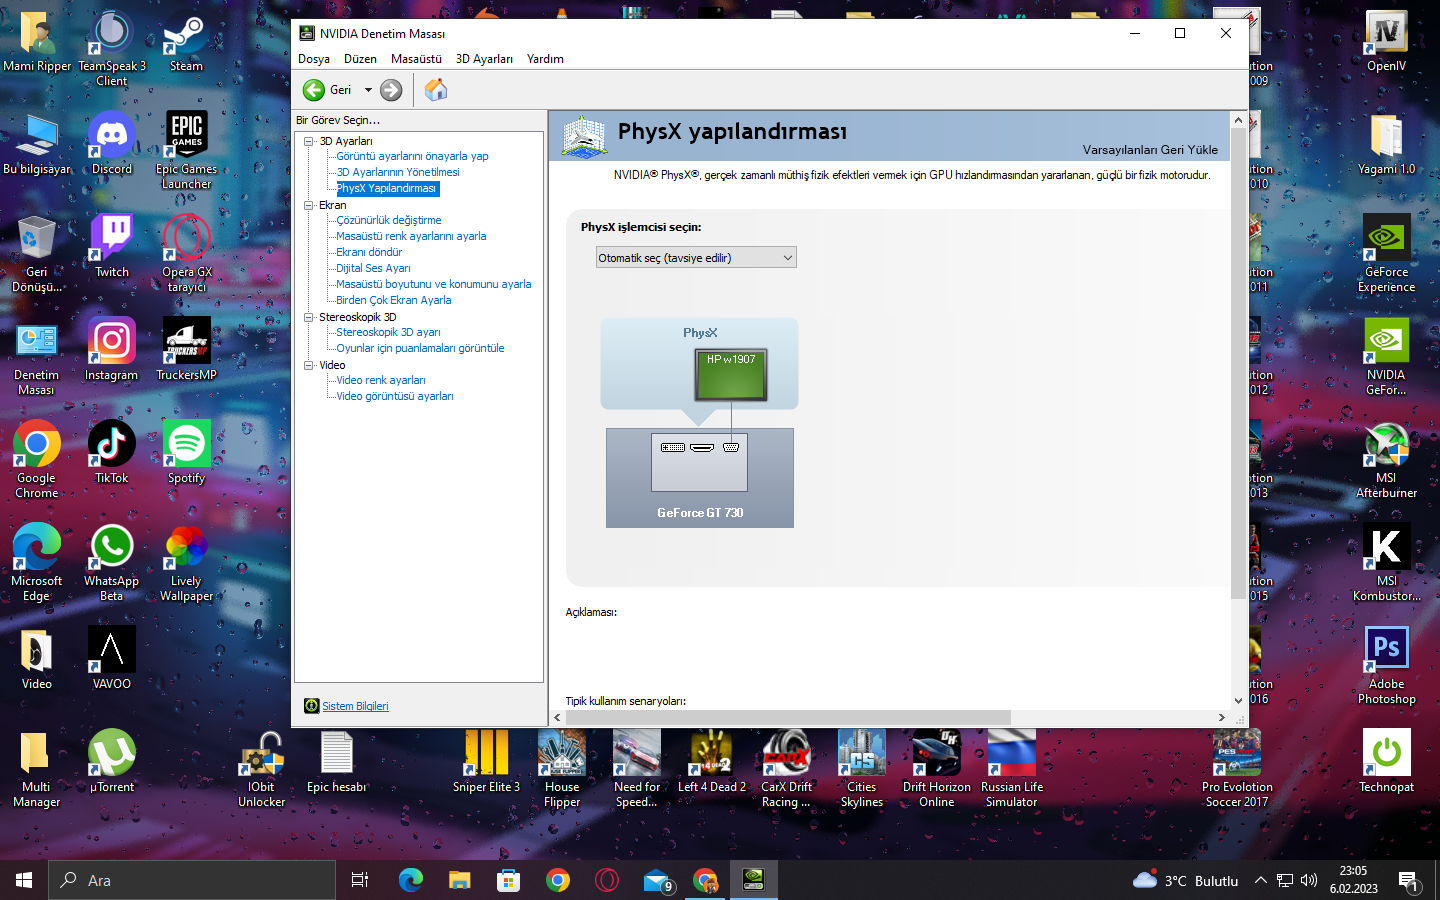Open the NVIDIA home page icon
The height and width of the screenshot is (900, 1440).
[x=436, y=90]
